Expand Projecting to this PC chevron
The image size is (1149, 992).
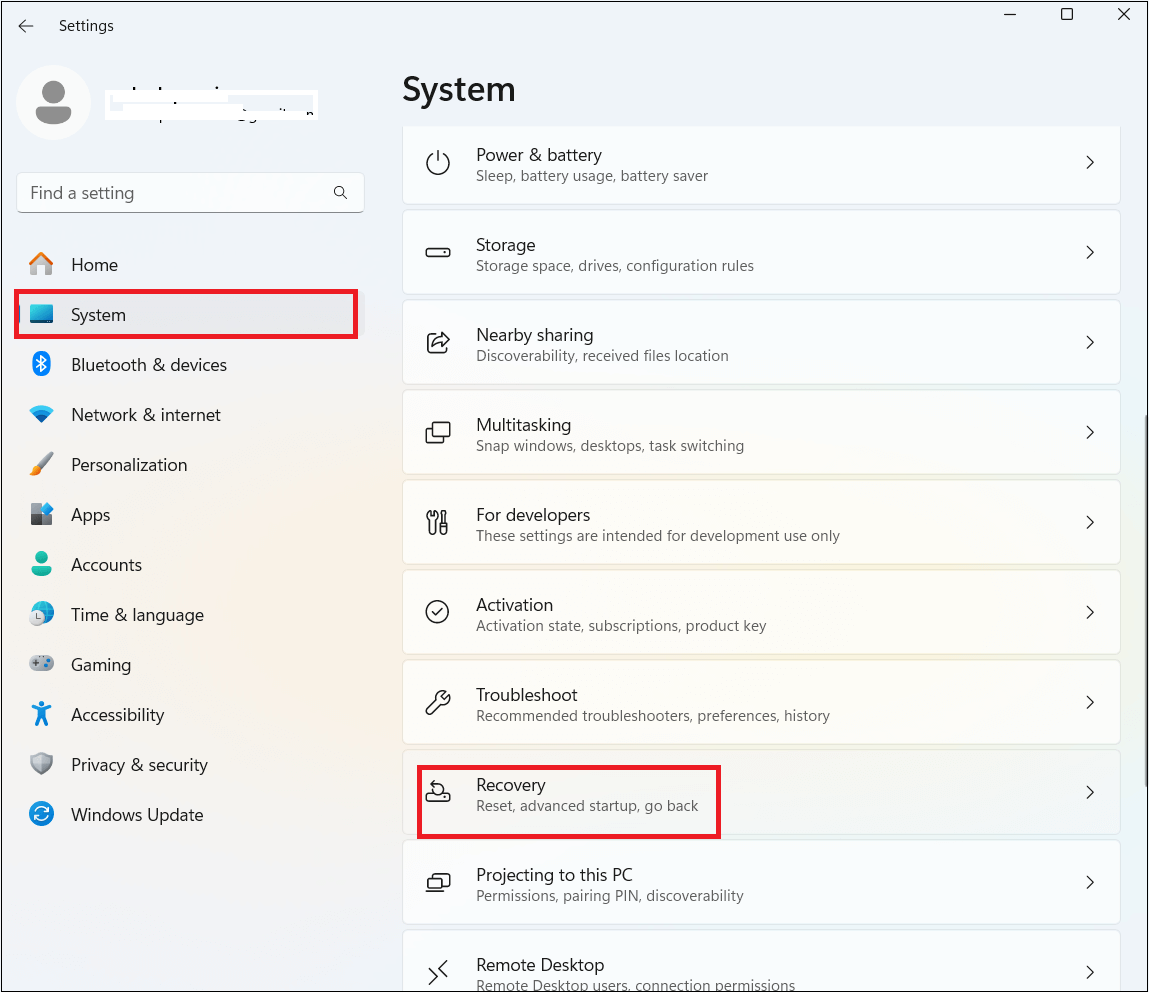pos(1090,883)
